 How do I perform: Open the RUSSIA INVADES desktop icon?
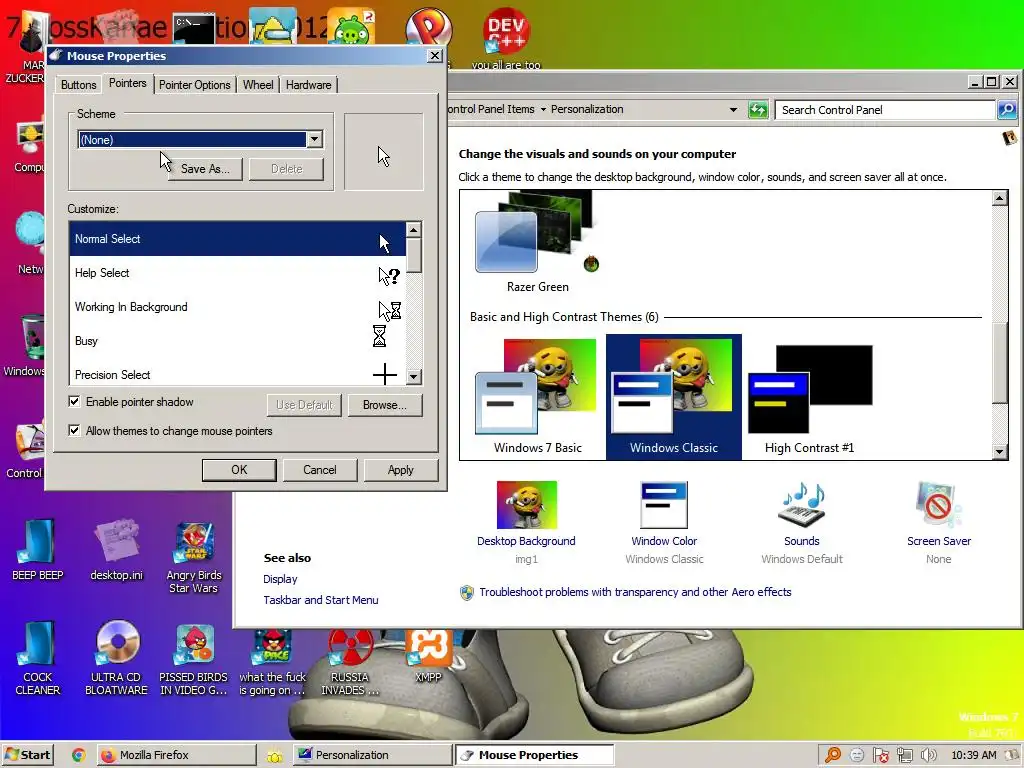(x=349, y=663)
